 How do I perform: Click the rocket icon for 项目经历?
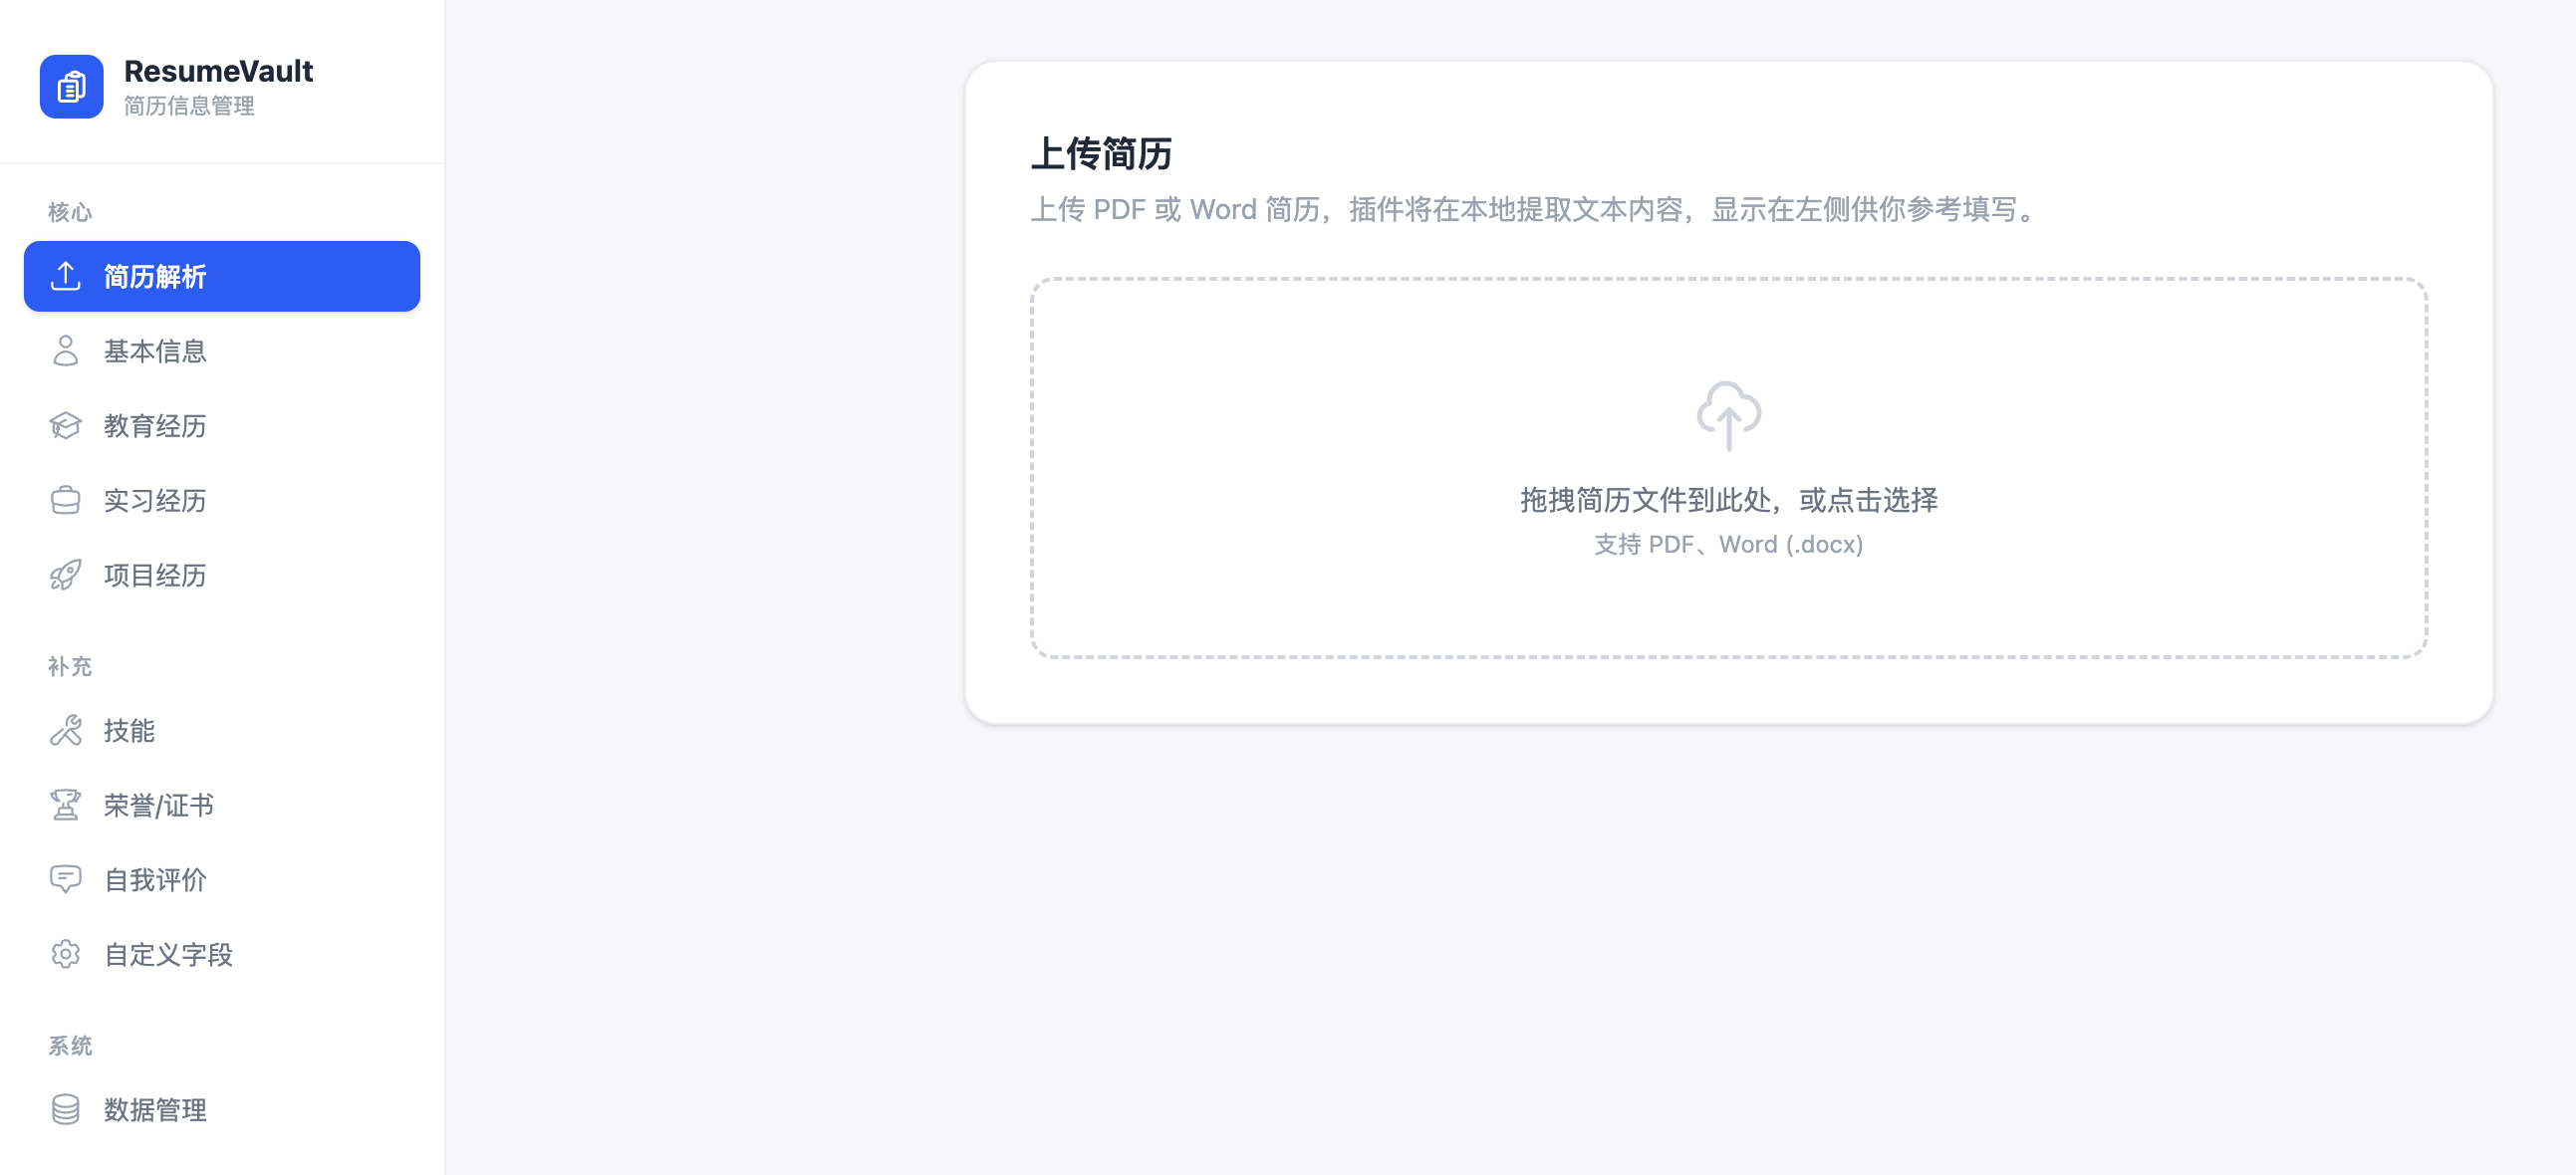click(66, 575)
